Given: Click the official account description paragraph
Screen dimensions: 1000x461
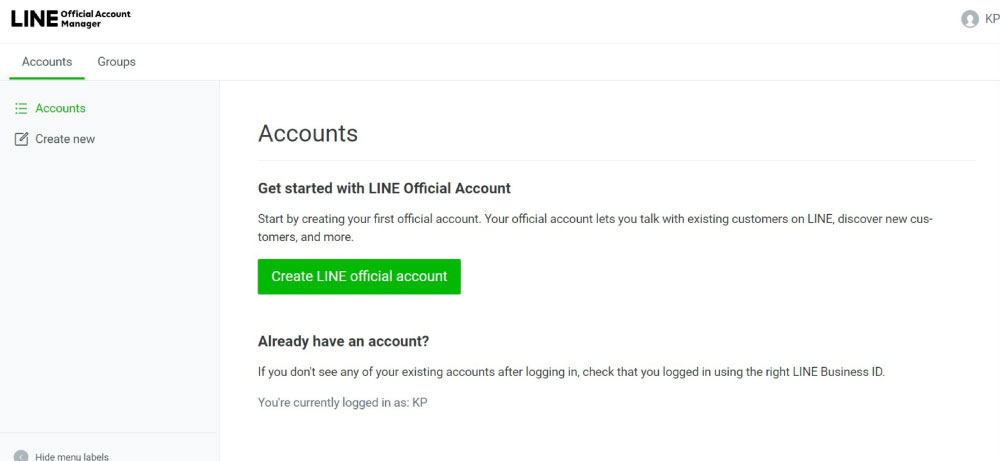Looking at the screenshot, I should point(595,228).
